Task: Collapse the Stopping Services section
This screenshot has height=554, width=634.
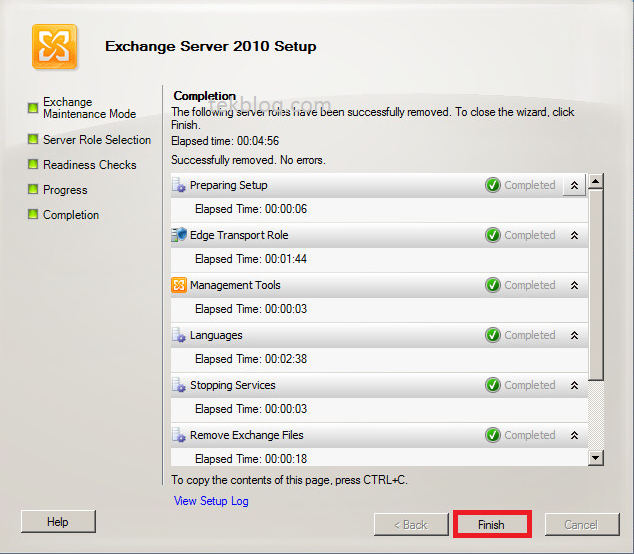Action: pyautogui.click(x=574, y=385)
